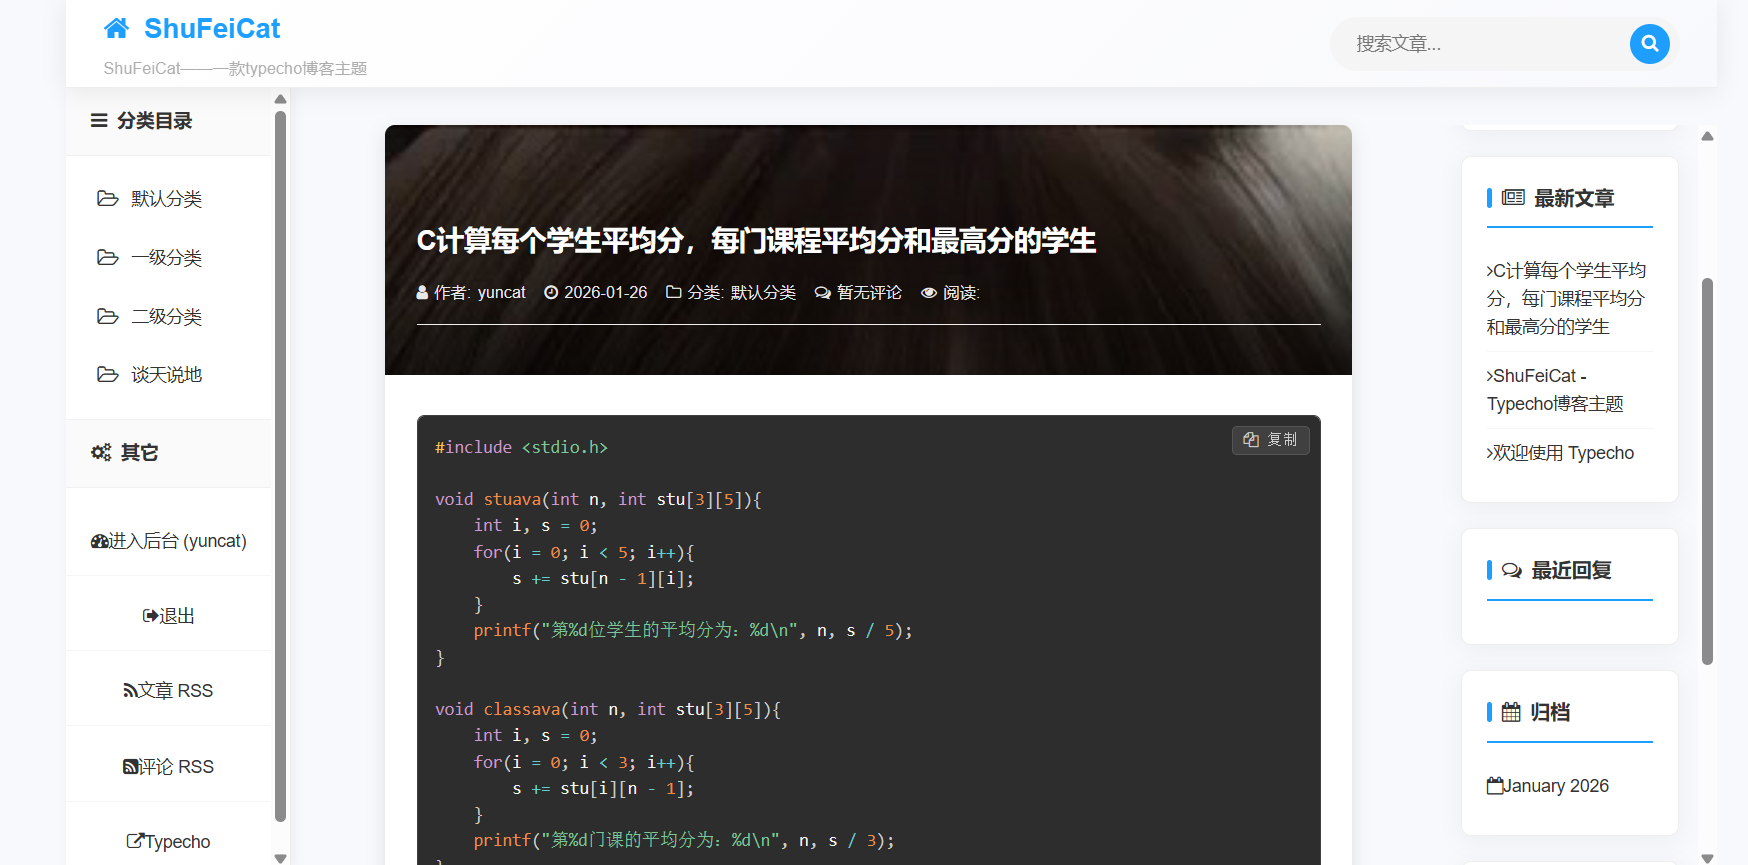Expand the 分类目录 hamburger menu header
Image resolution: width=1748 pixels, height=865 pixels.
click(x=99, y=121)
